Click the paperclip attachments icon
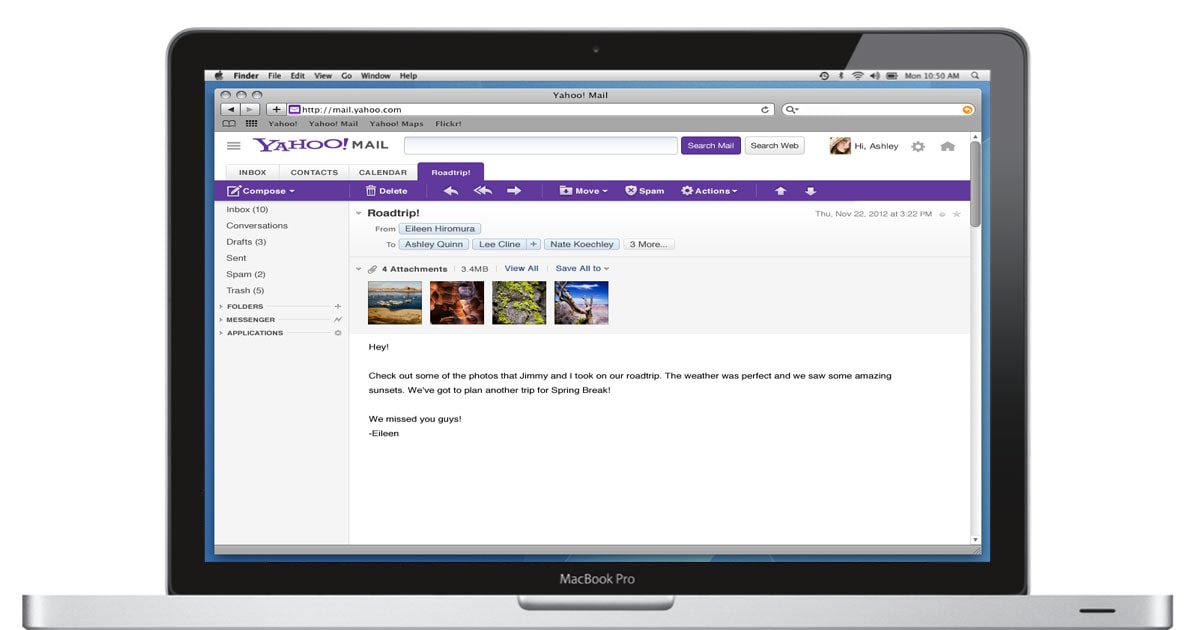This screenshot has height=630, width=1200. coord(373,269)
